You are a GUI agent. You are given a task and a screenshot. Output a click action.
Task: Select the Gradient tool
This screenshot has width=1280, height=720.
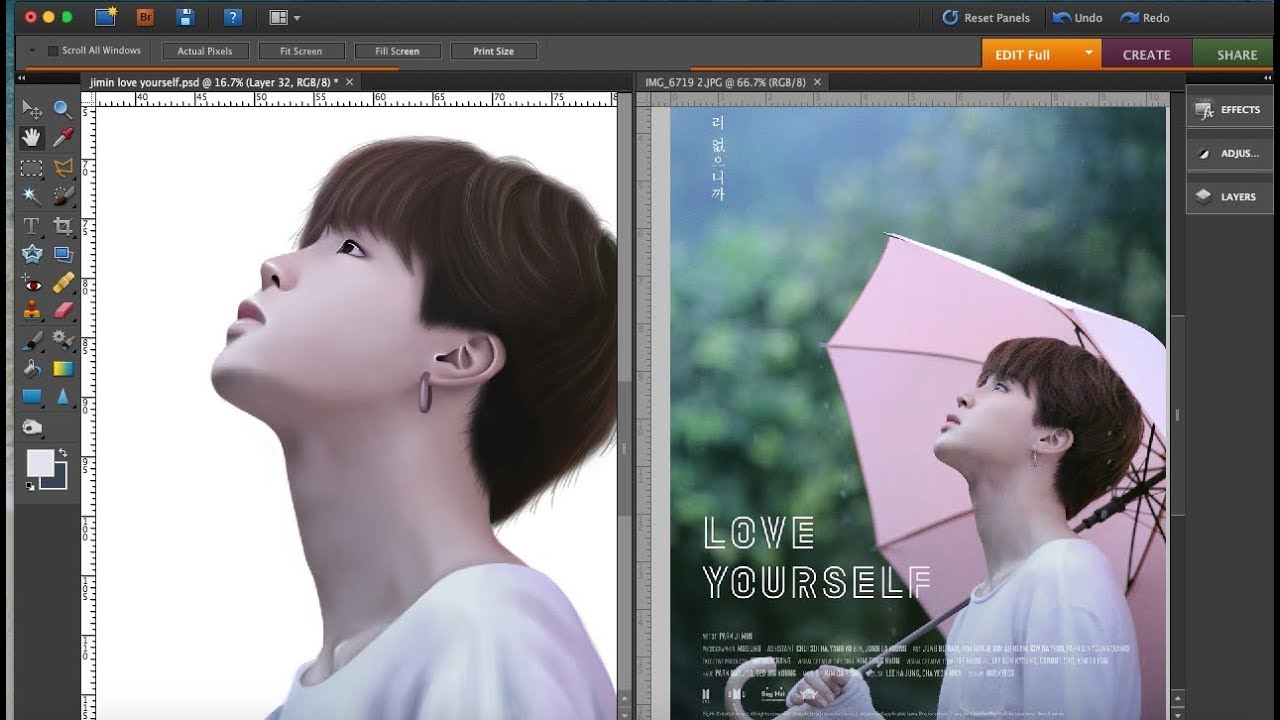point(63,369)
